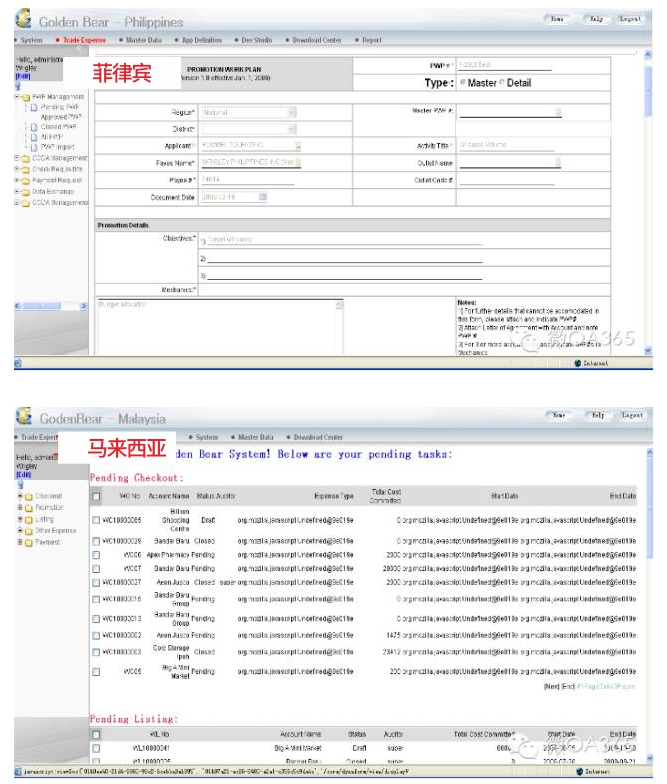This screenshot has width=667, height=784.
Task: Click status bar page icon in Philippines window
Action: [18, 363]
